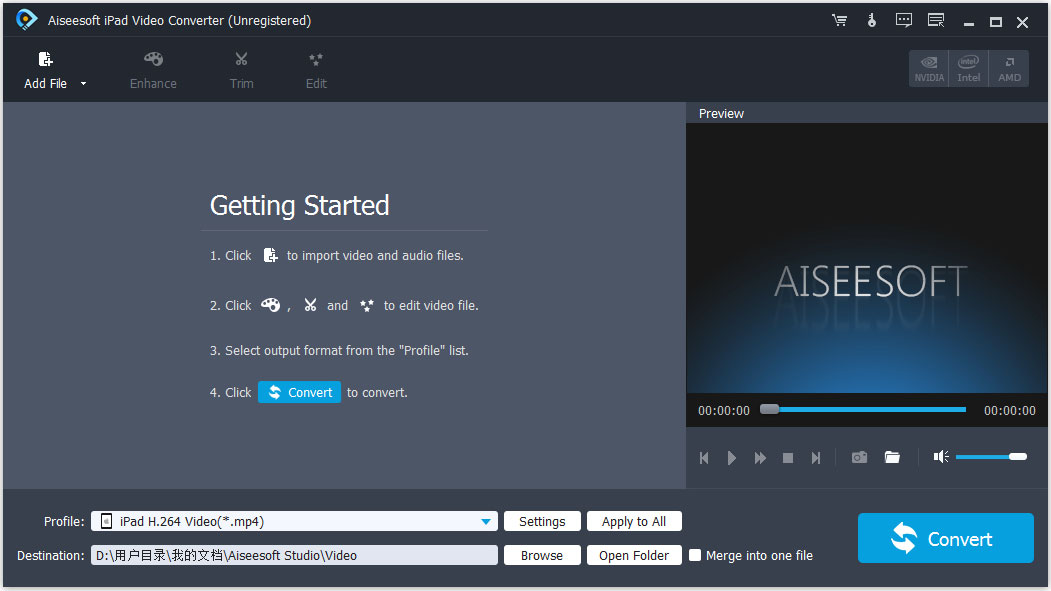Click the small Convert button in step 4
This screenshot has height=591, width=1051.
(x=300, y=392)
